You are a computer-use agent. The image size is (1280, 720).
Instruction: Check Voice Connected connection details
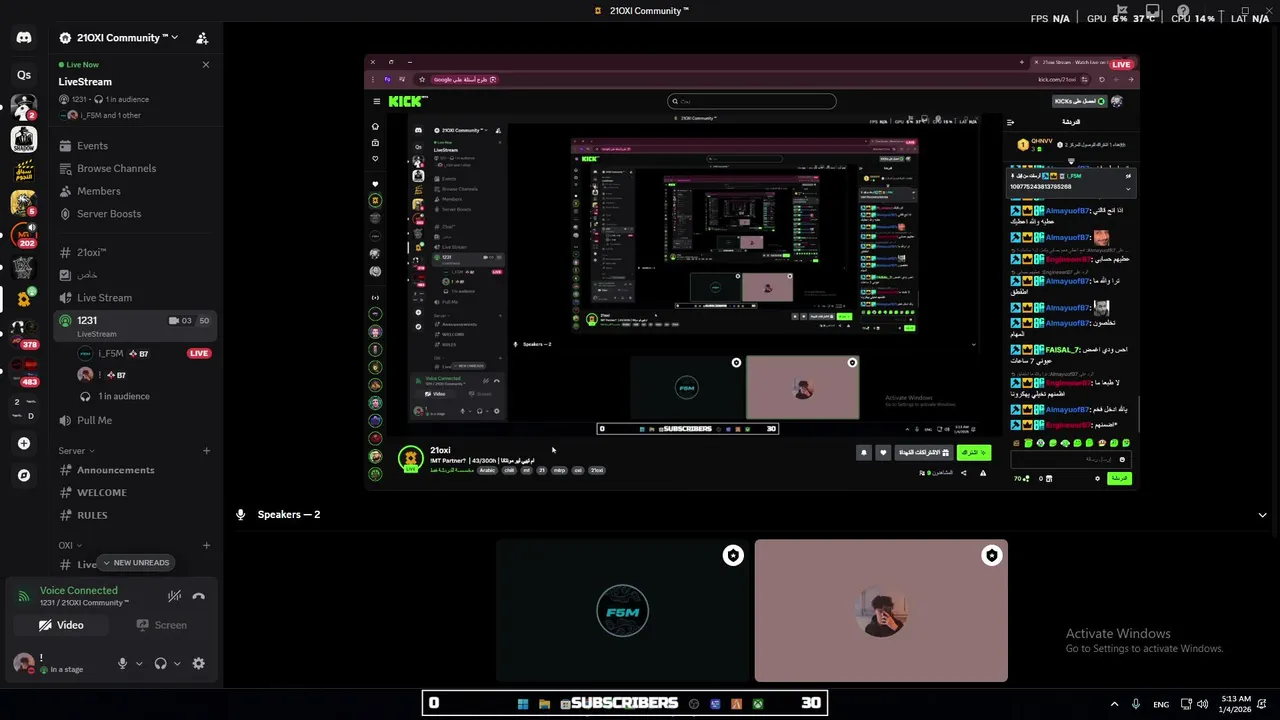tap(78, 590)
